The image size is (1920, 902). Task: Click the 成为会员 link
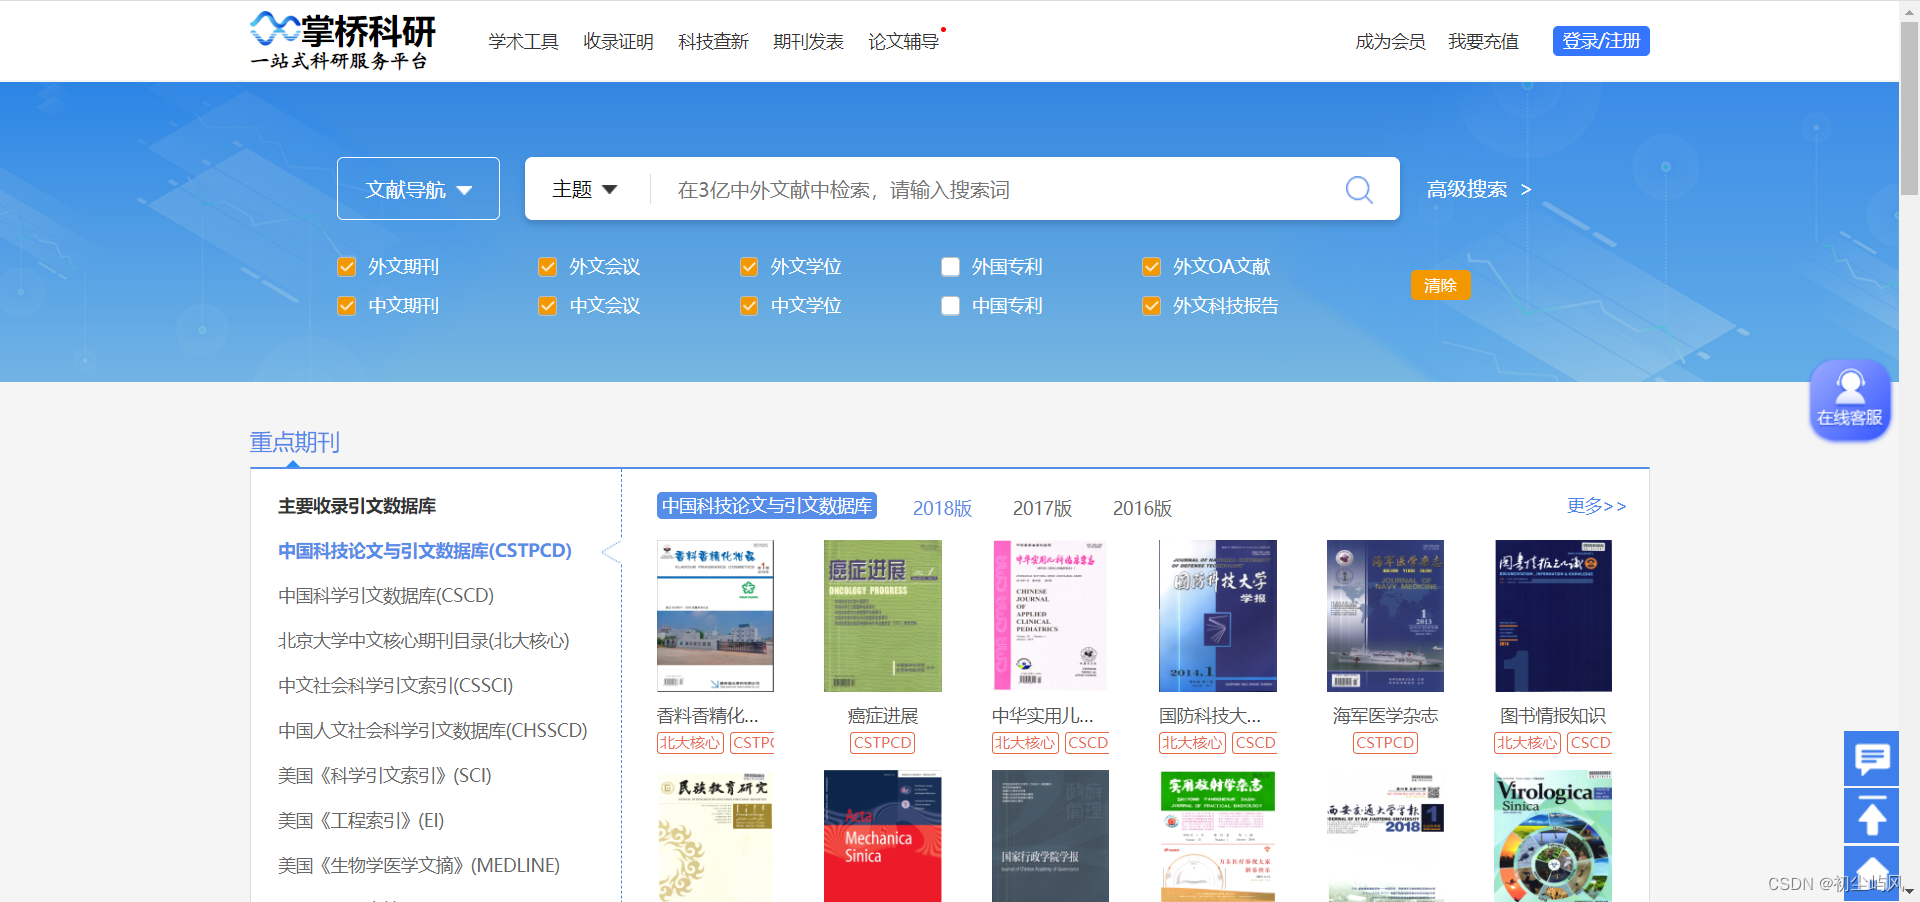[1390, 41]
